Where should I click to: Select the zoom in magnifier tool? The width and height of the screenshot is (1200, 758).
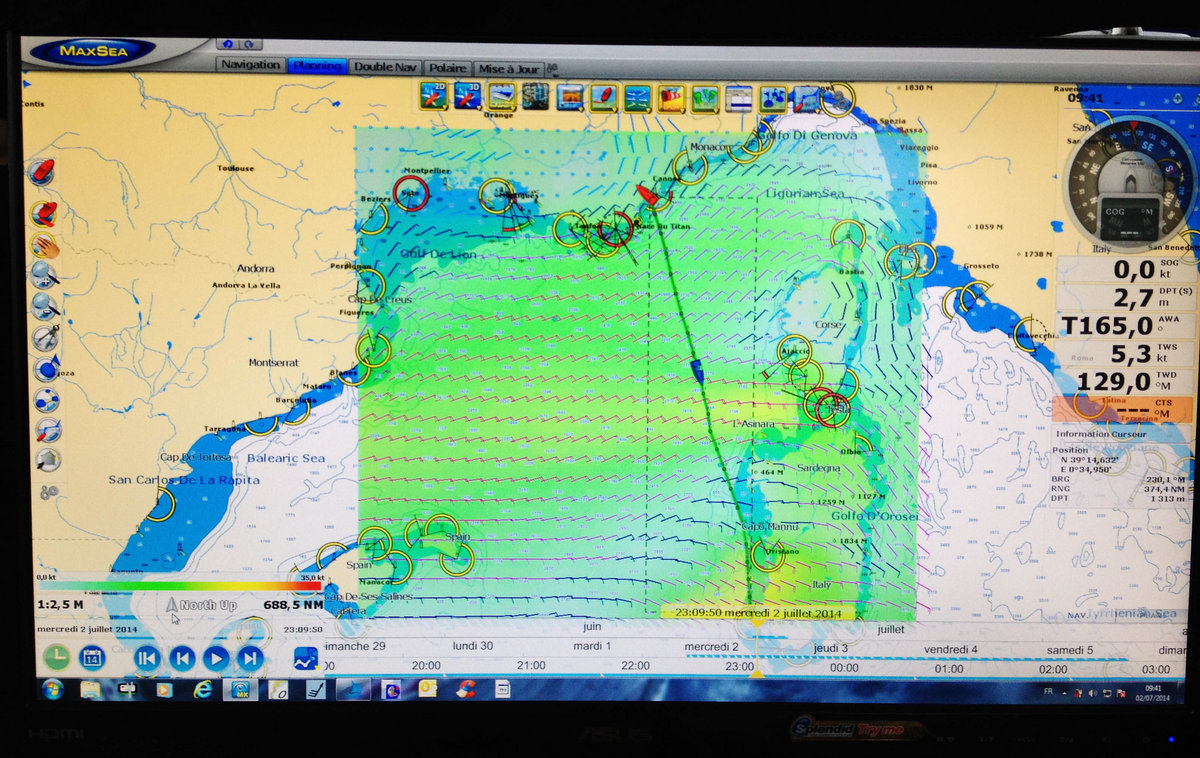click(45, 274)
